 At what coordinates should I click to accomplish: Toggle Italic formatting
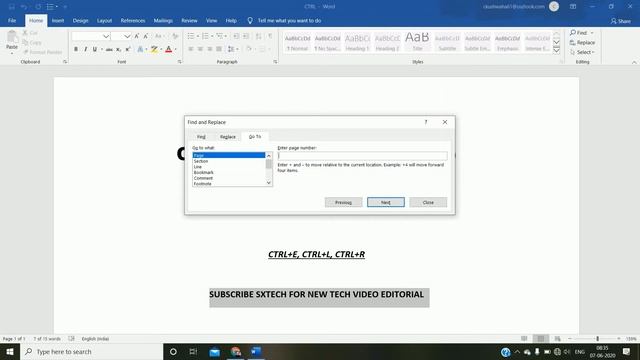point(85,49)
